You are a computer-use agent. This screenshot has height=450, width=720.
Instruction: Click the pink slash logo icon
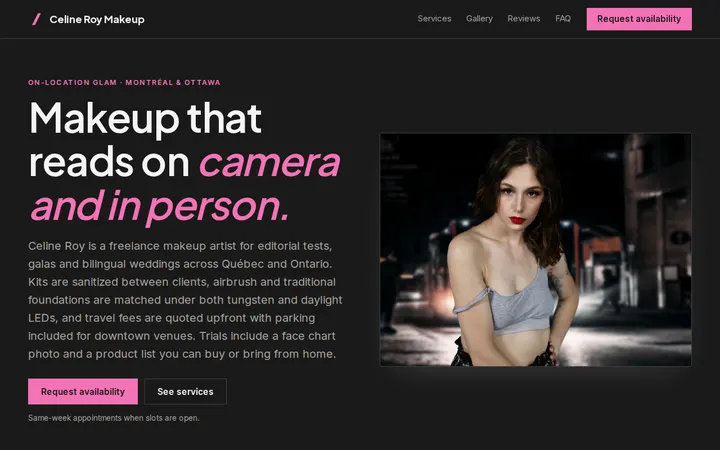click(x=36, y=19)
